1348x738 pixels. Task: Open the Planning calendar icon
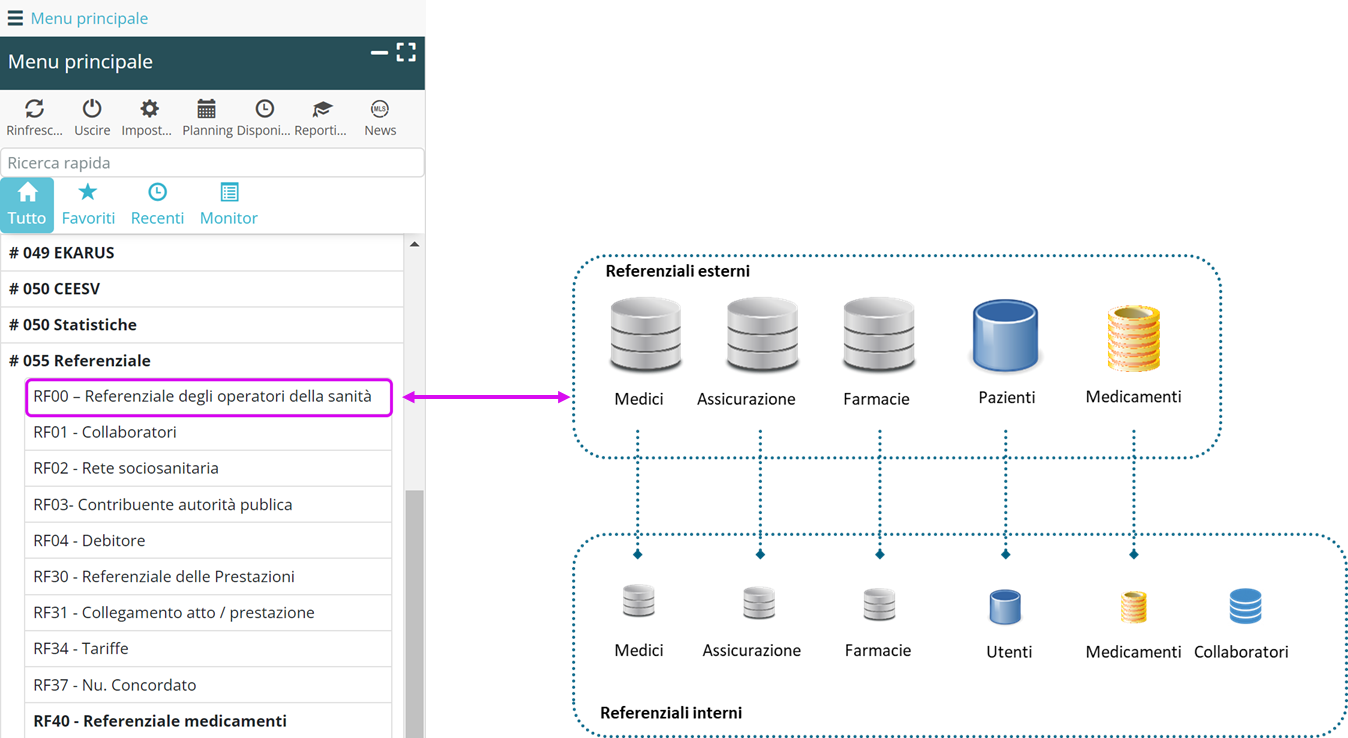tap(207, 109)
